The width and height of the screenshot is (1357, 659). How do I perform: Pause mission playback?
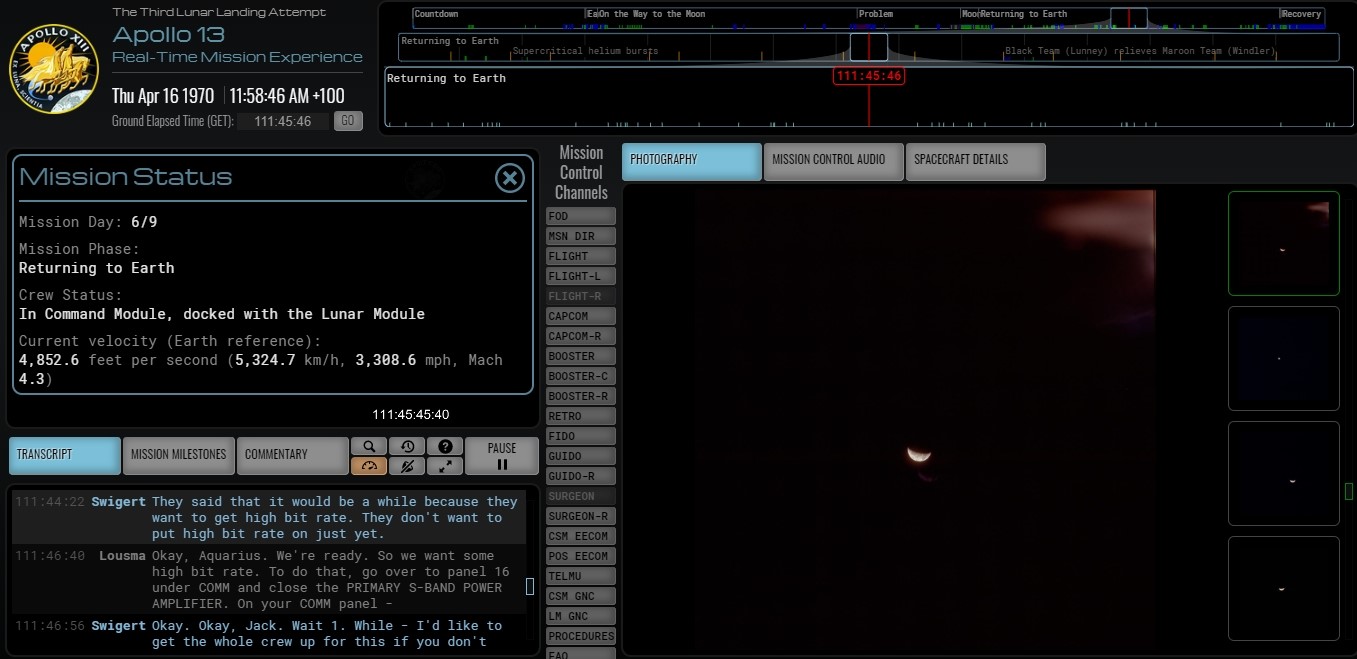click(502, 456)
